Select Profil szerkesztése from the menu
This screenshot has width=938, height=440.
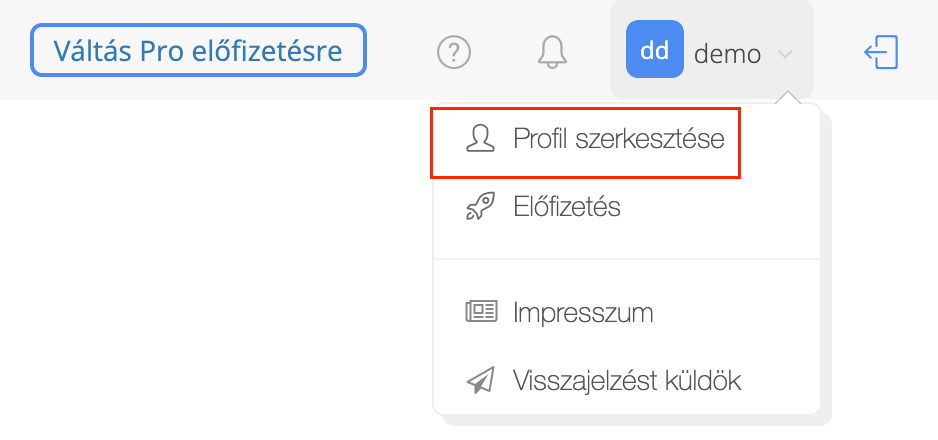tap(619, 139)
